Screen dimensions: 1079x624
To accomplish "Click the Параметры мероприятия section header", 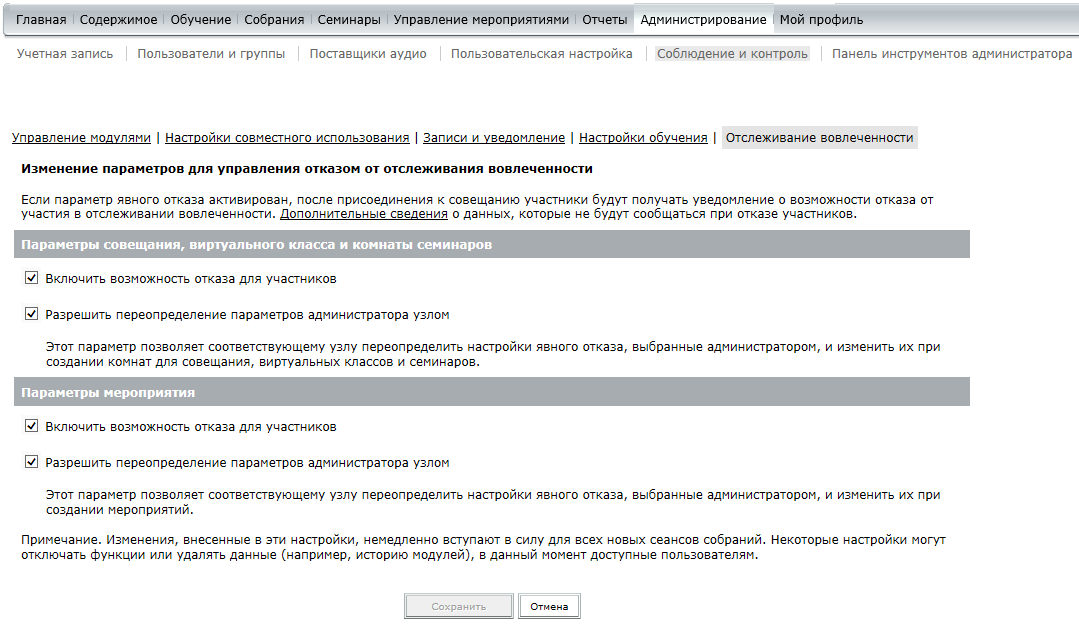I will pos(492,392).
